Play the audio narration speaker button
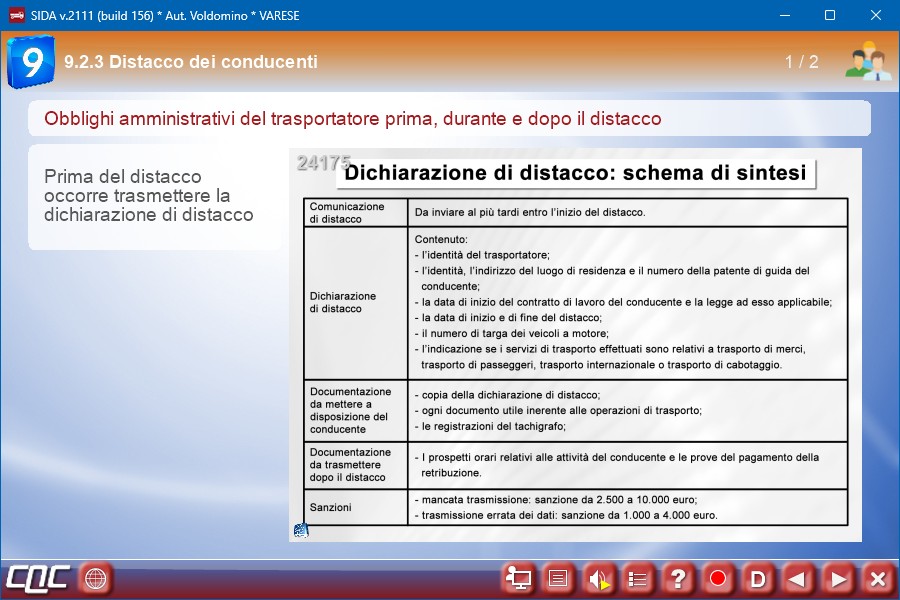This screenshot has width=900, height=600. [599, 578]
